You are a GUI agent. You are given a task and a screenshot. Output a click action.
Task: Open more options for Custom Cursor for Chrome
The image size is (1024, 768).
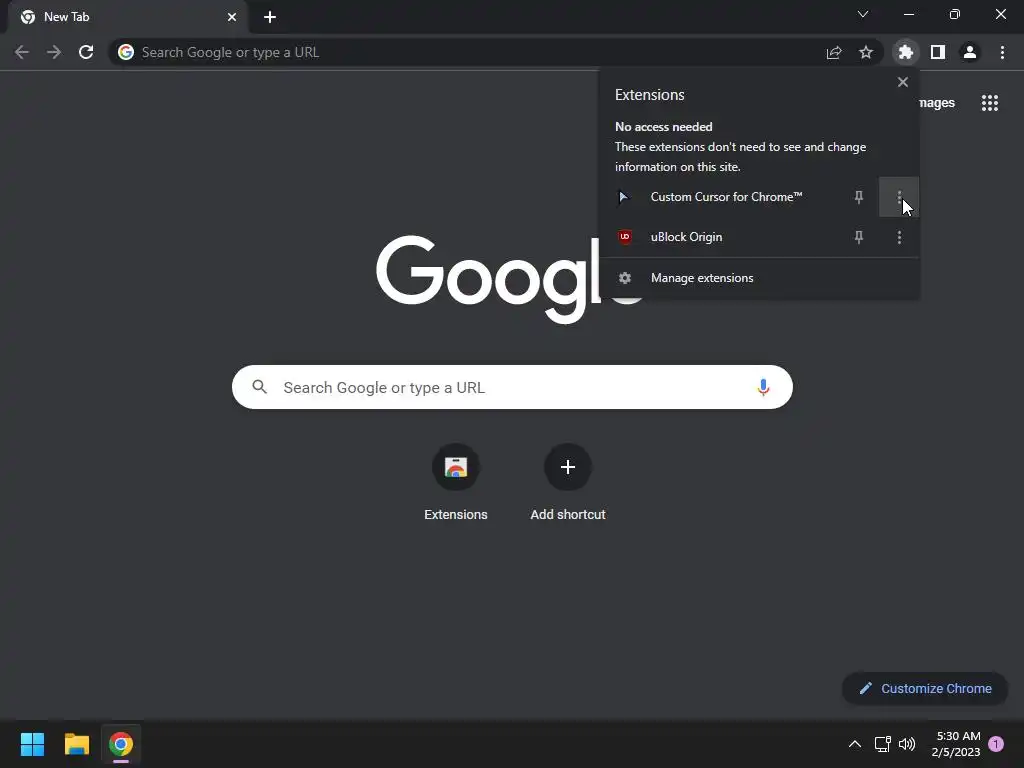899,197
